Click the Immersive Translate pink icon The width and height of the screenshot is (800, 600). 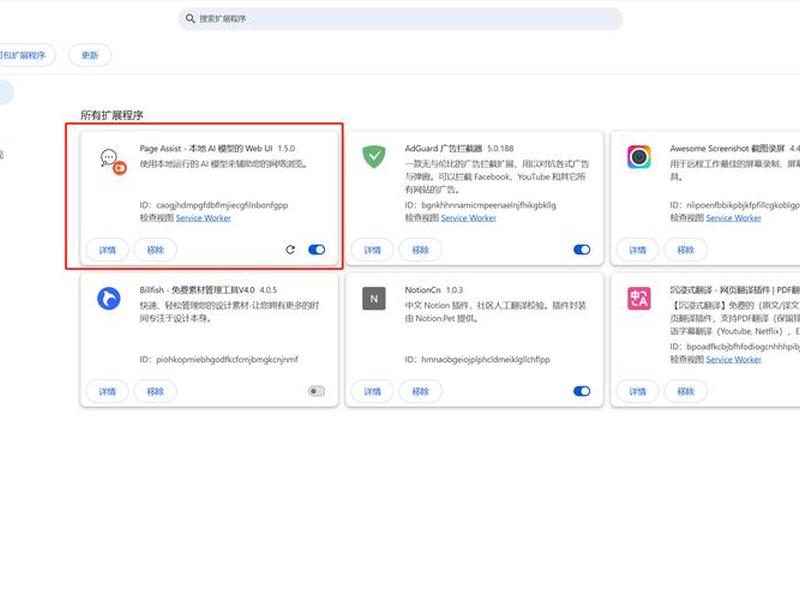pos(639,298)
